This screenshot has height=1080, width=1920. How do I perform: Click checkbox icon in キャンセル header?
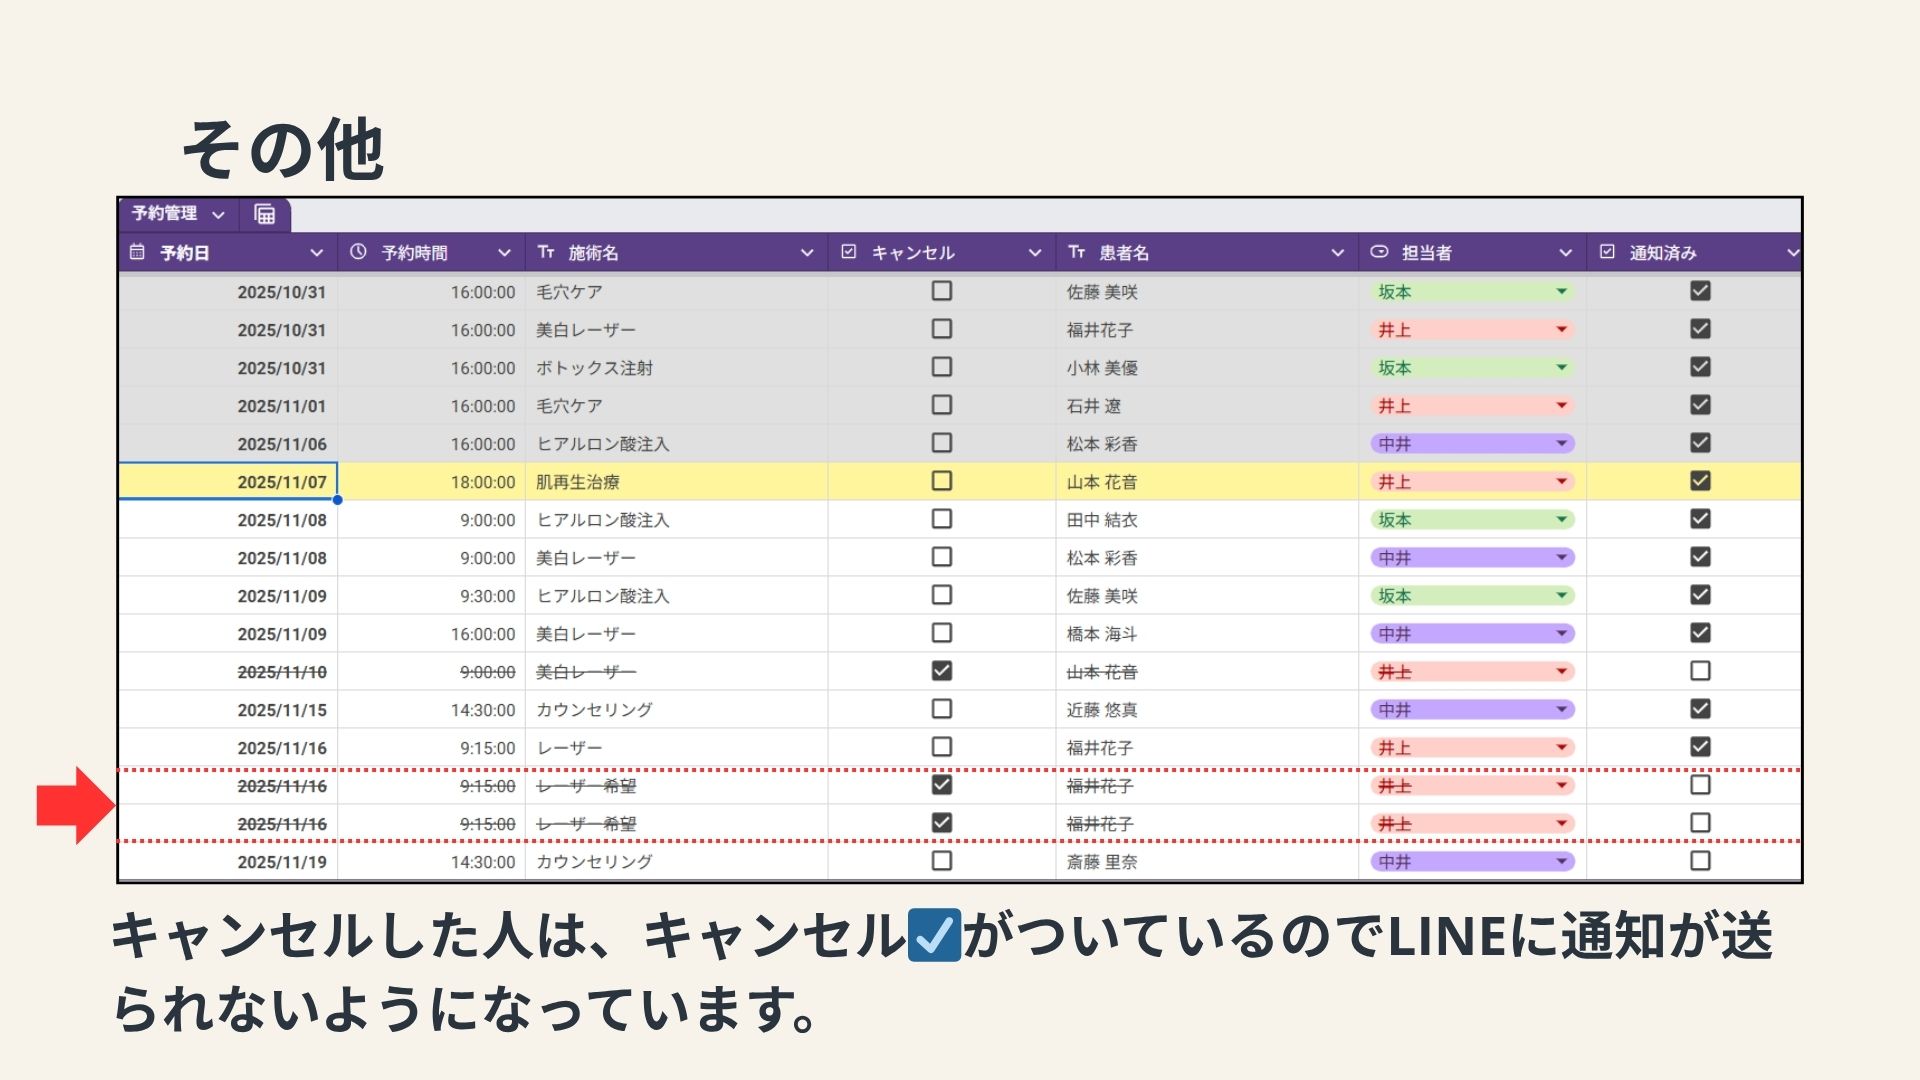click(x=849, y=252)
